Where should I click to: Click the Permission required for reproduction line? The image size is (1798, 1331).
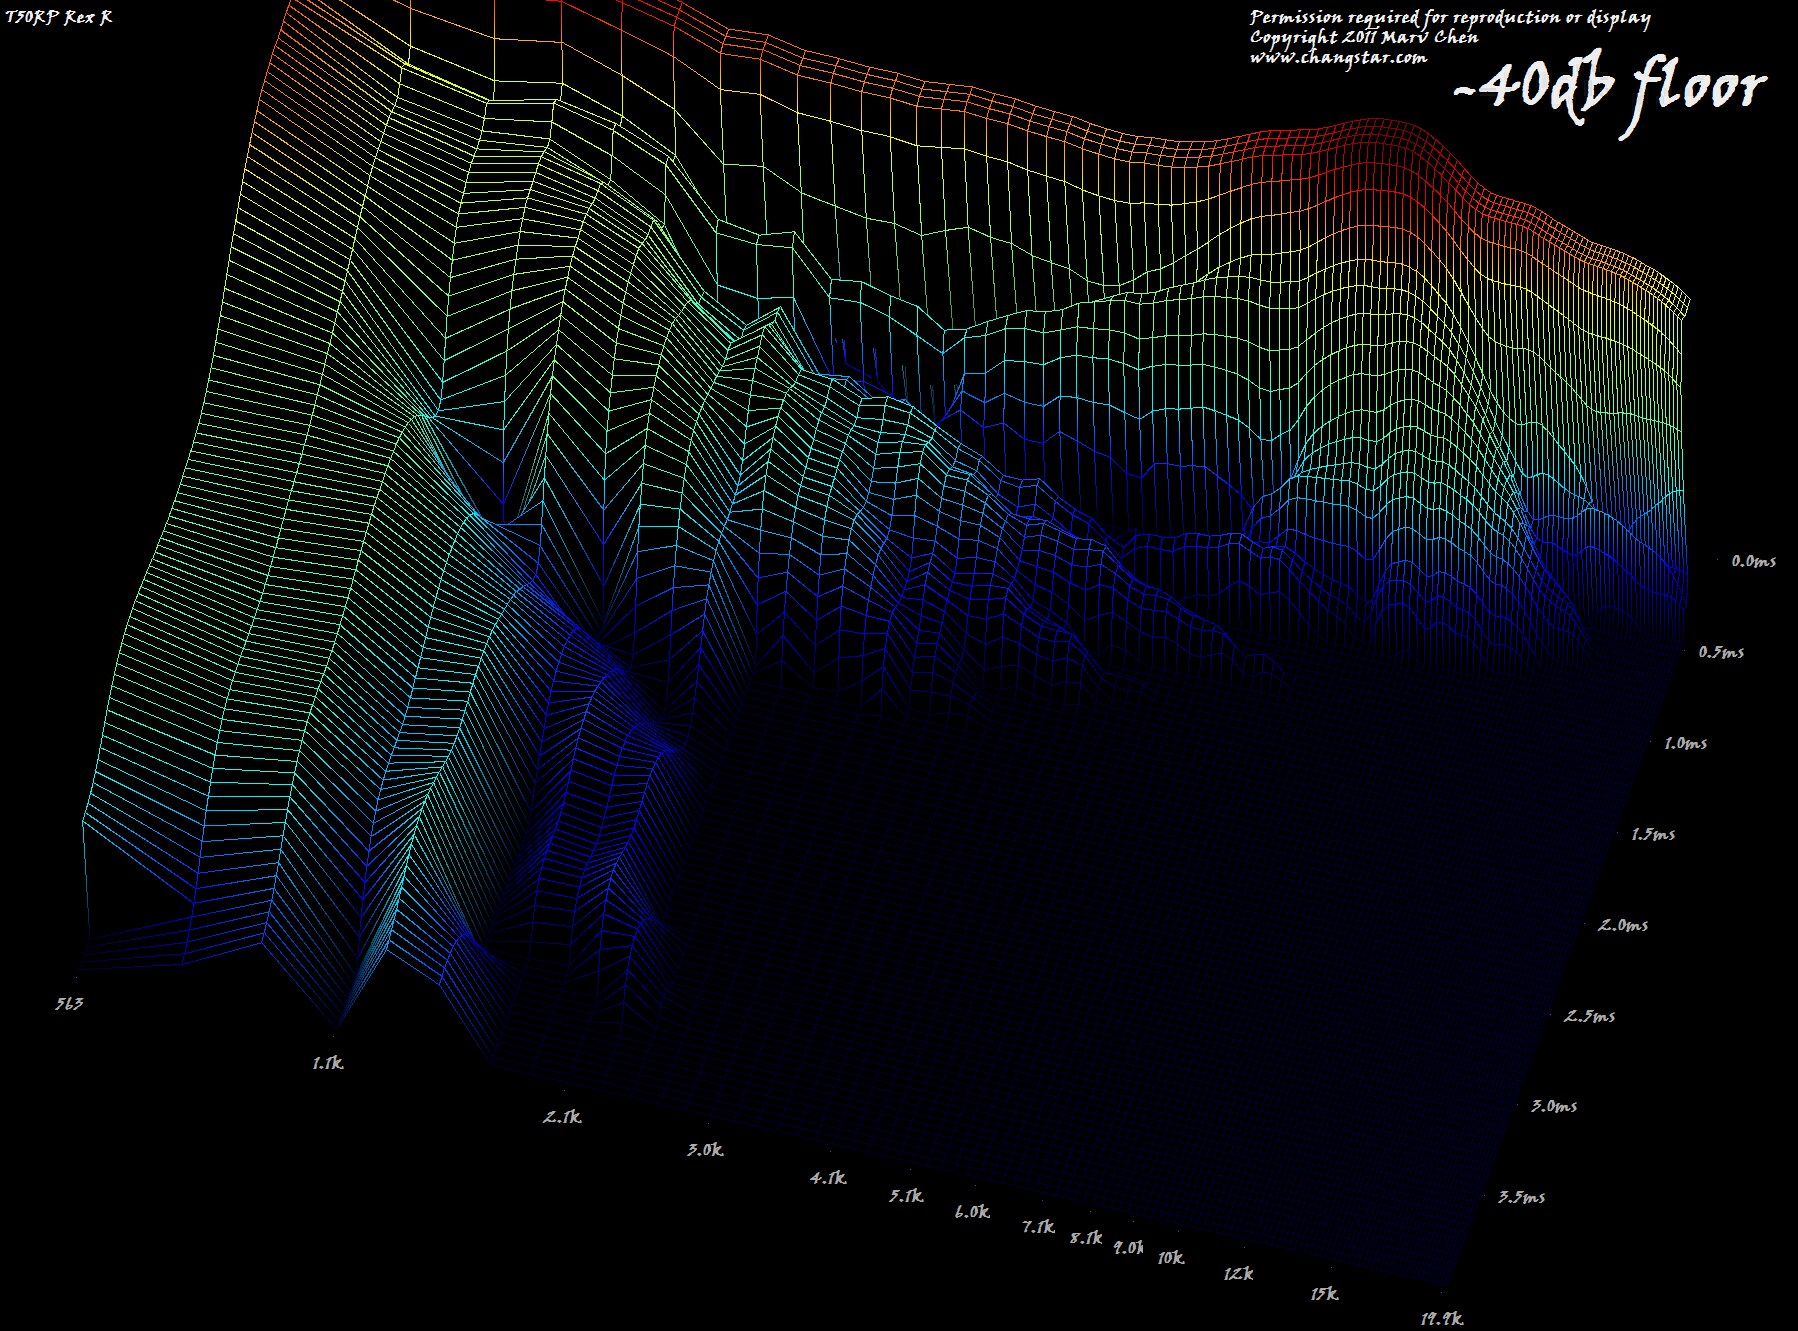(1450, 17)
